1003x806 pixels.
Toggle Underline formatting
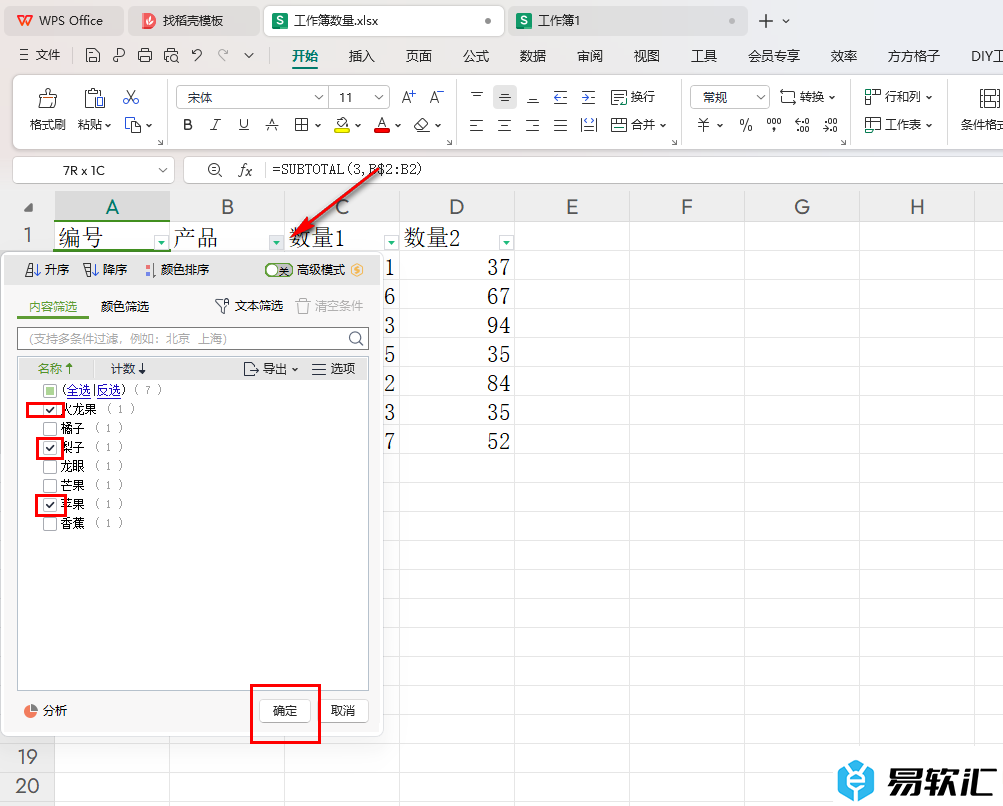(x=244, y=125)
